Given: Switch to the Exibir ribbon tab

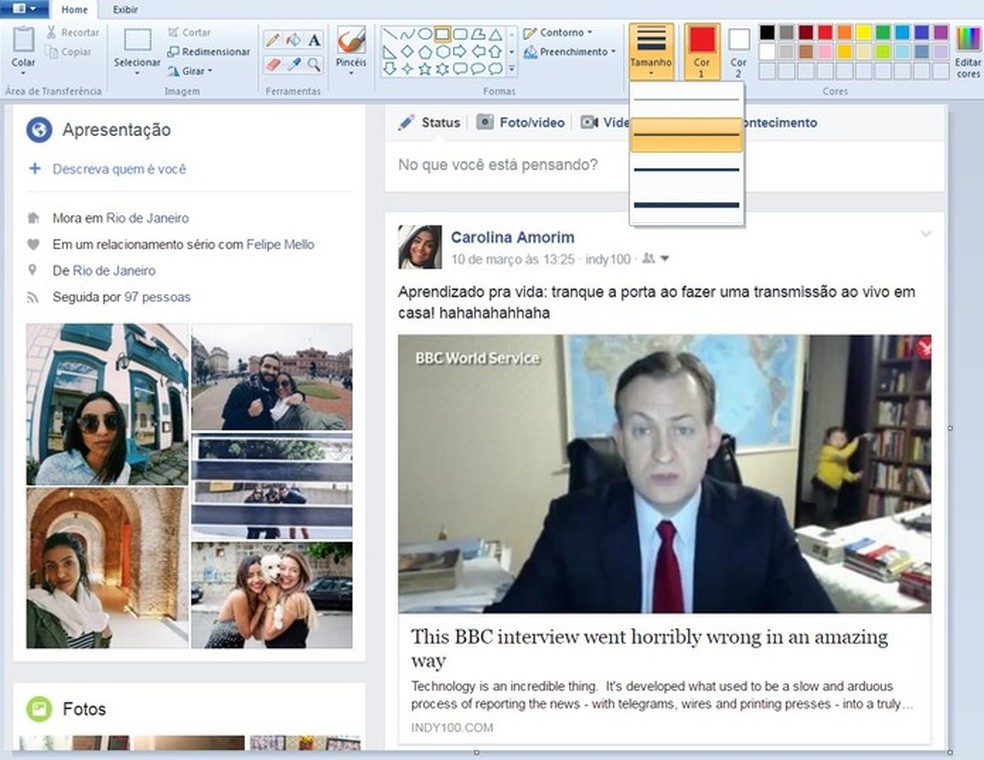Looking at the screenshot, I should click(126, 10).
